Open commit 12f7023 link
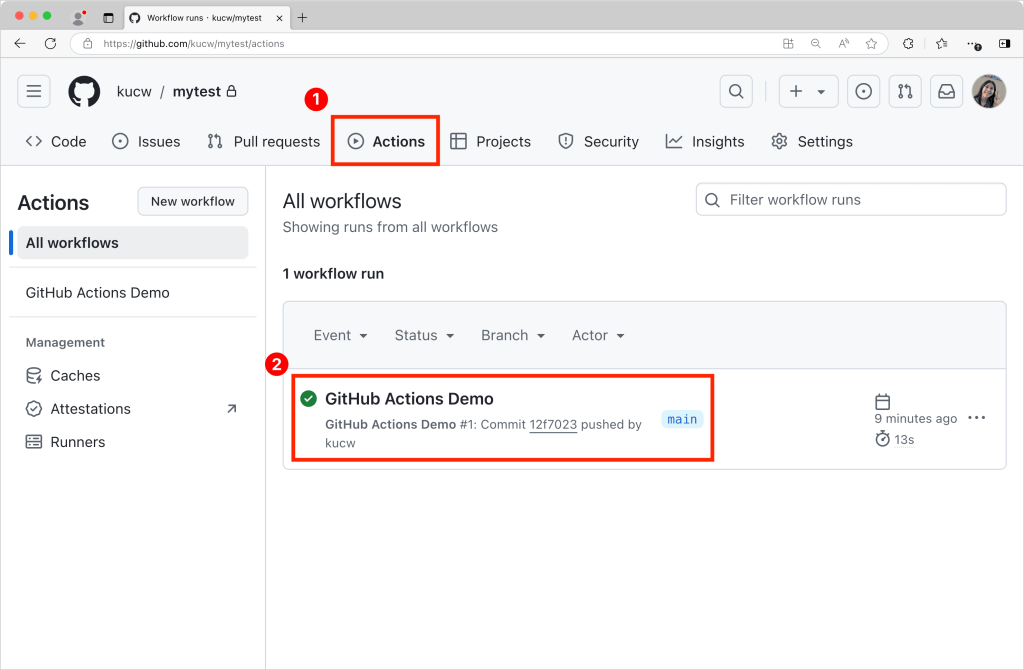The height and width of the screenshot is (670, 1024). [553, 424]
